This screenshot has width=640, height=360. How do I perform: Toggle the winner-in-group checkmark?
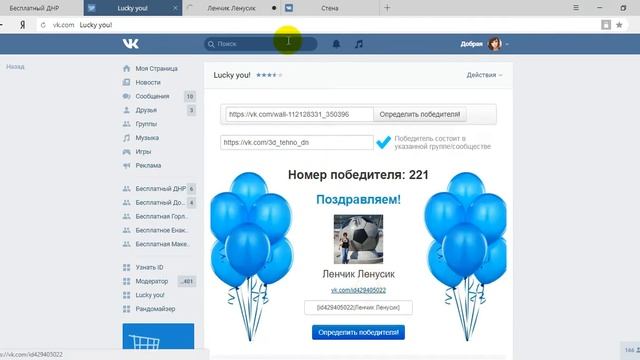coord(383,142)
